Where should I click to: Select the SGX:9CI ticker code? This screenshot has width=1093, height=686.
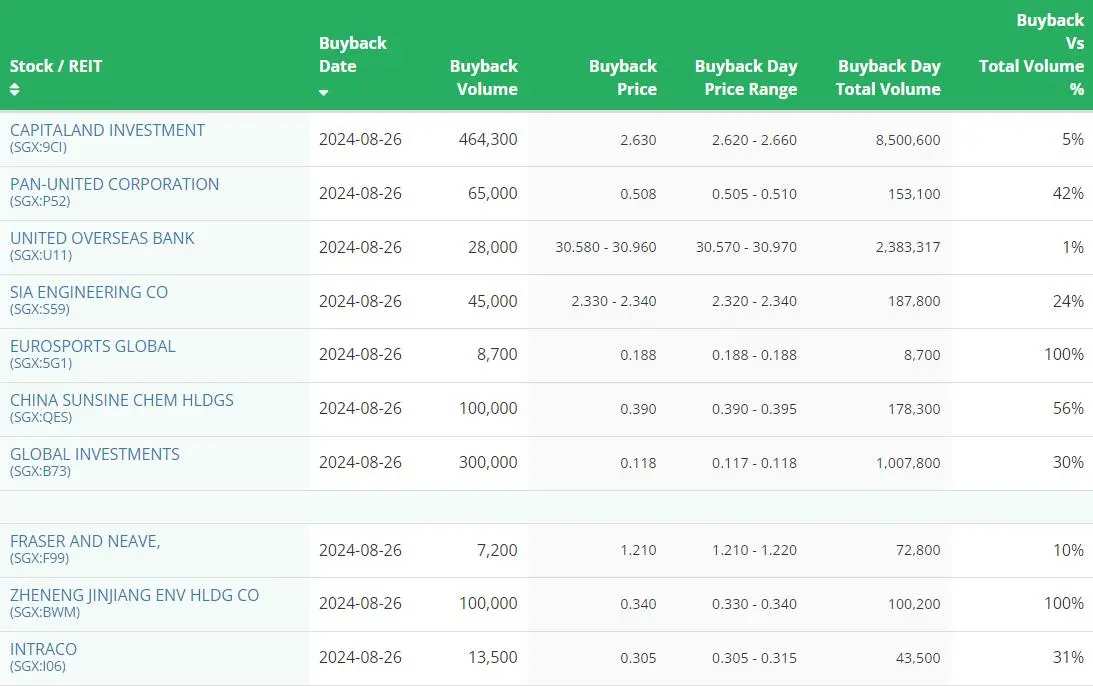(x=38, y=147)
